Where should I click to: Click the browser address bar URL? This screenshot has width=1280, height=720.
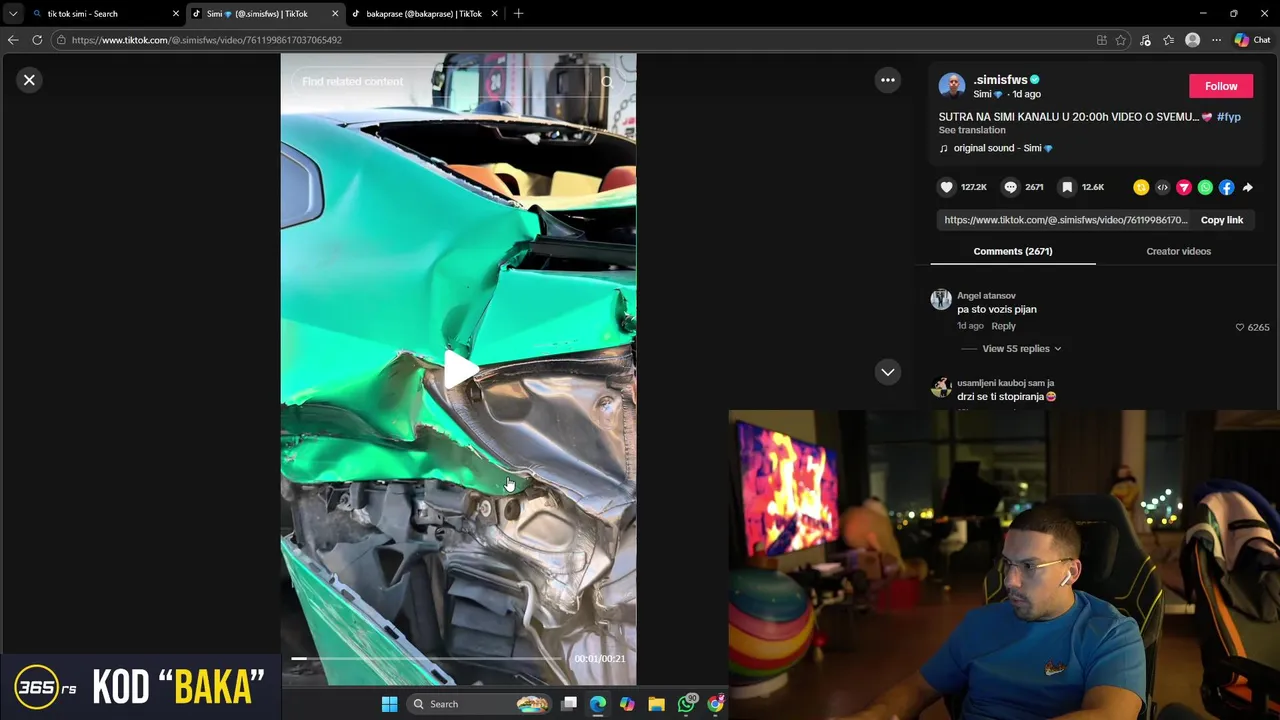[207, 40]
